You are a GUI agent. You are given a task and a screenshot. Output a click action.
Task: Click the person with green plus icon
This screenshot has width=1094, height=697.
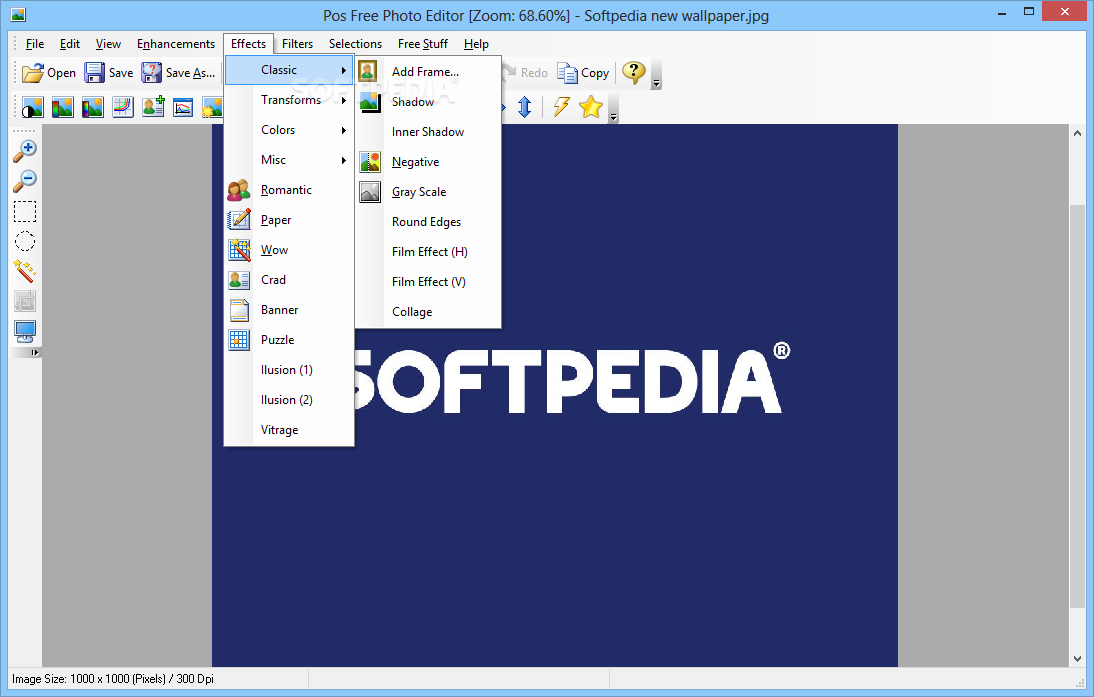tap(153, 107)
